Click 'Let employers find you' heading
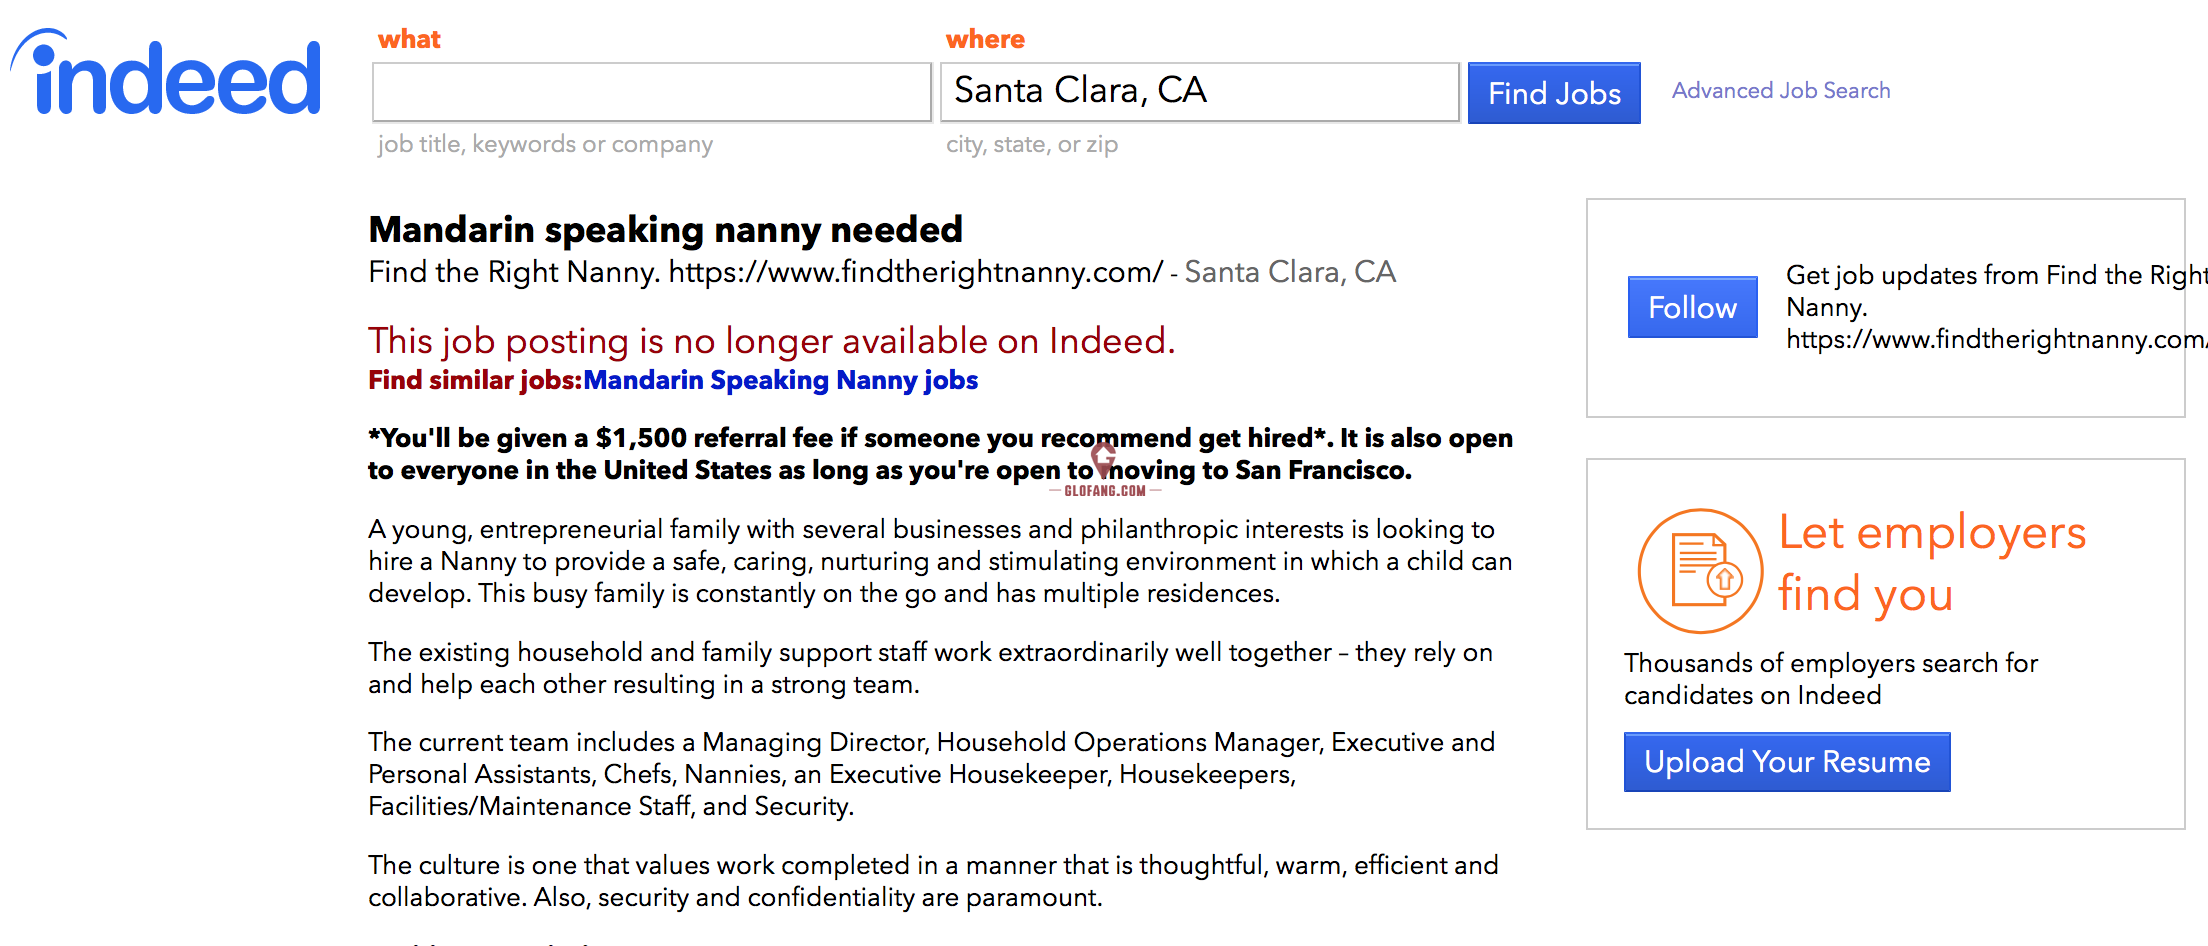The height and width of the screenshot is (946, 2208). click(1932, 563)
